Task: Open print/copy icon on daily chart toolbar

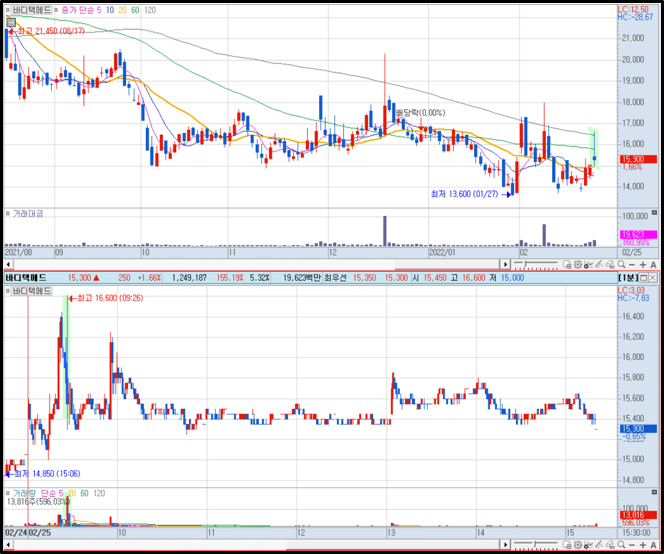Action: (x=568, y=264)
